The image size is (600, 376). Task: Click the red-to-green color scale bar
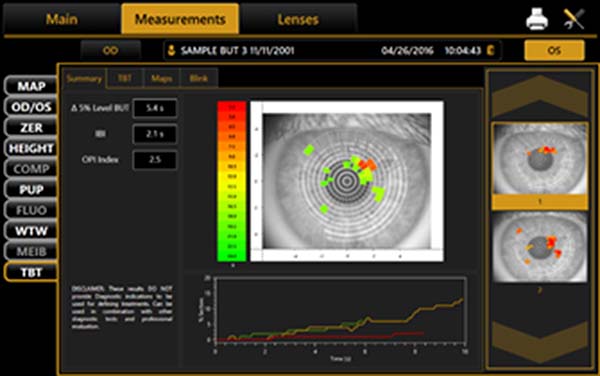232,181
